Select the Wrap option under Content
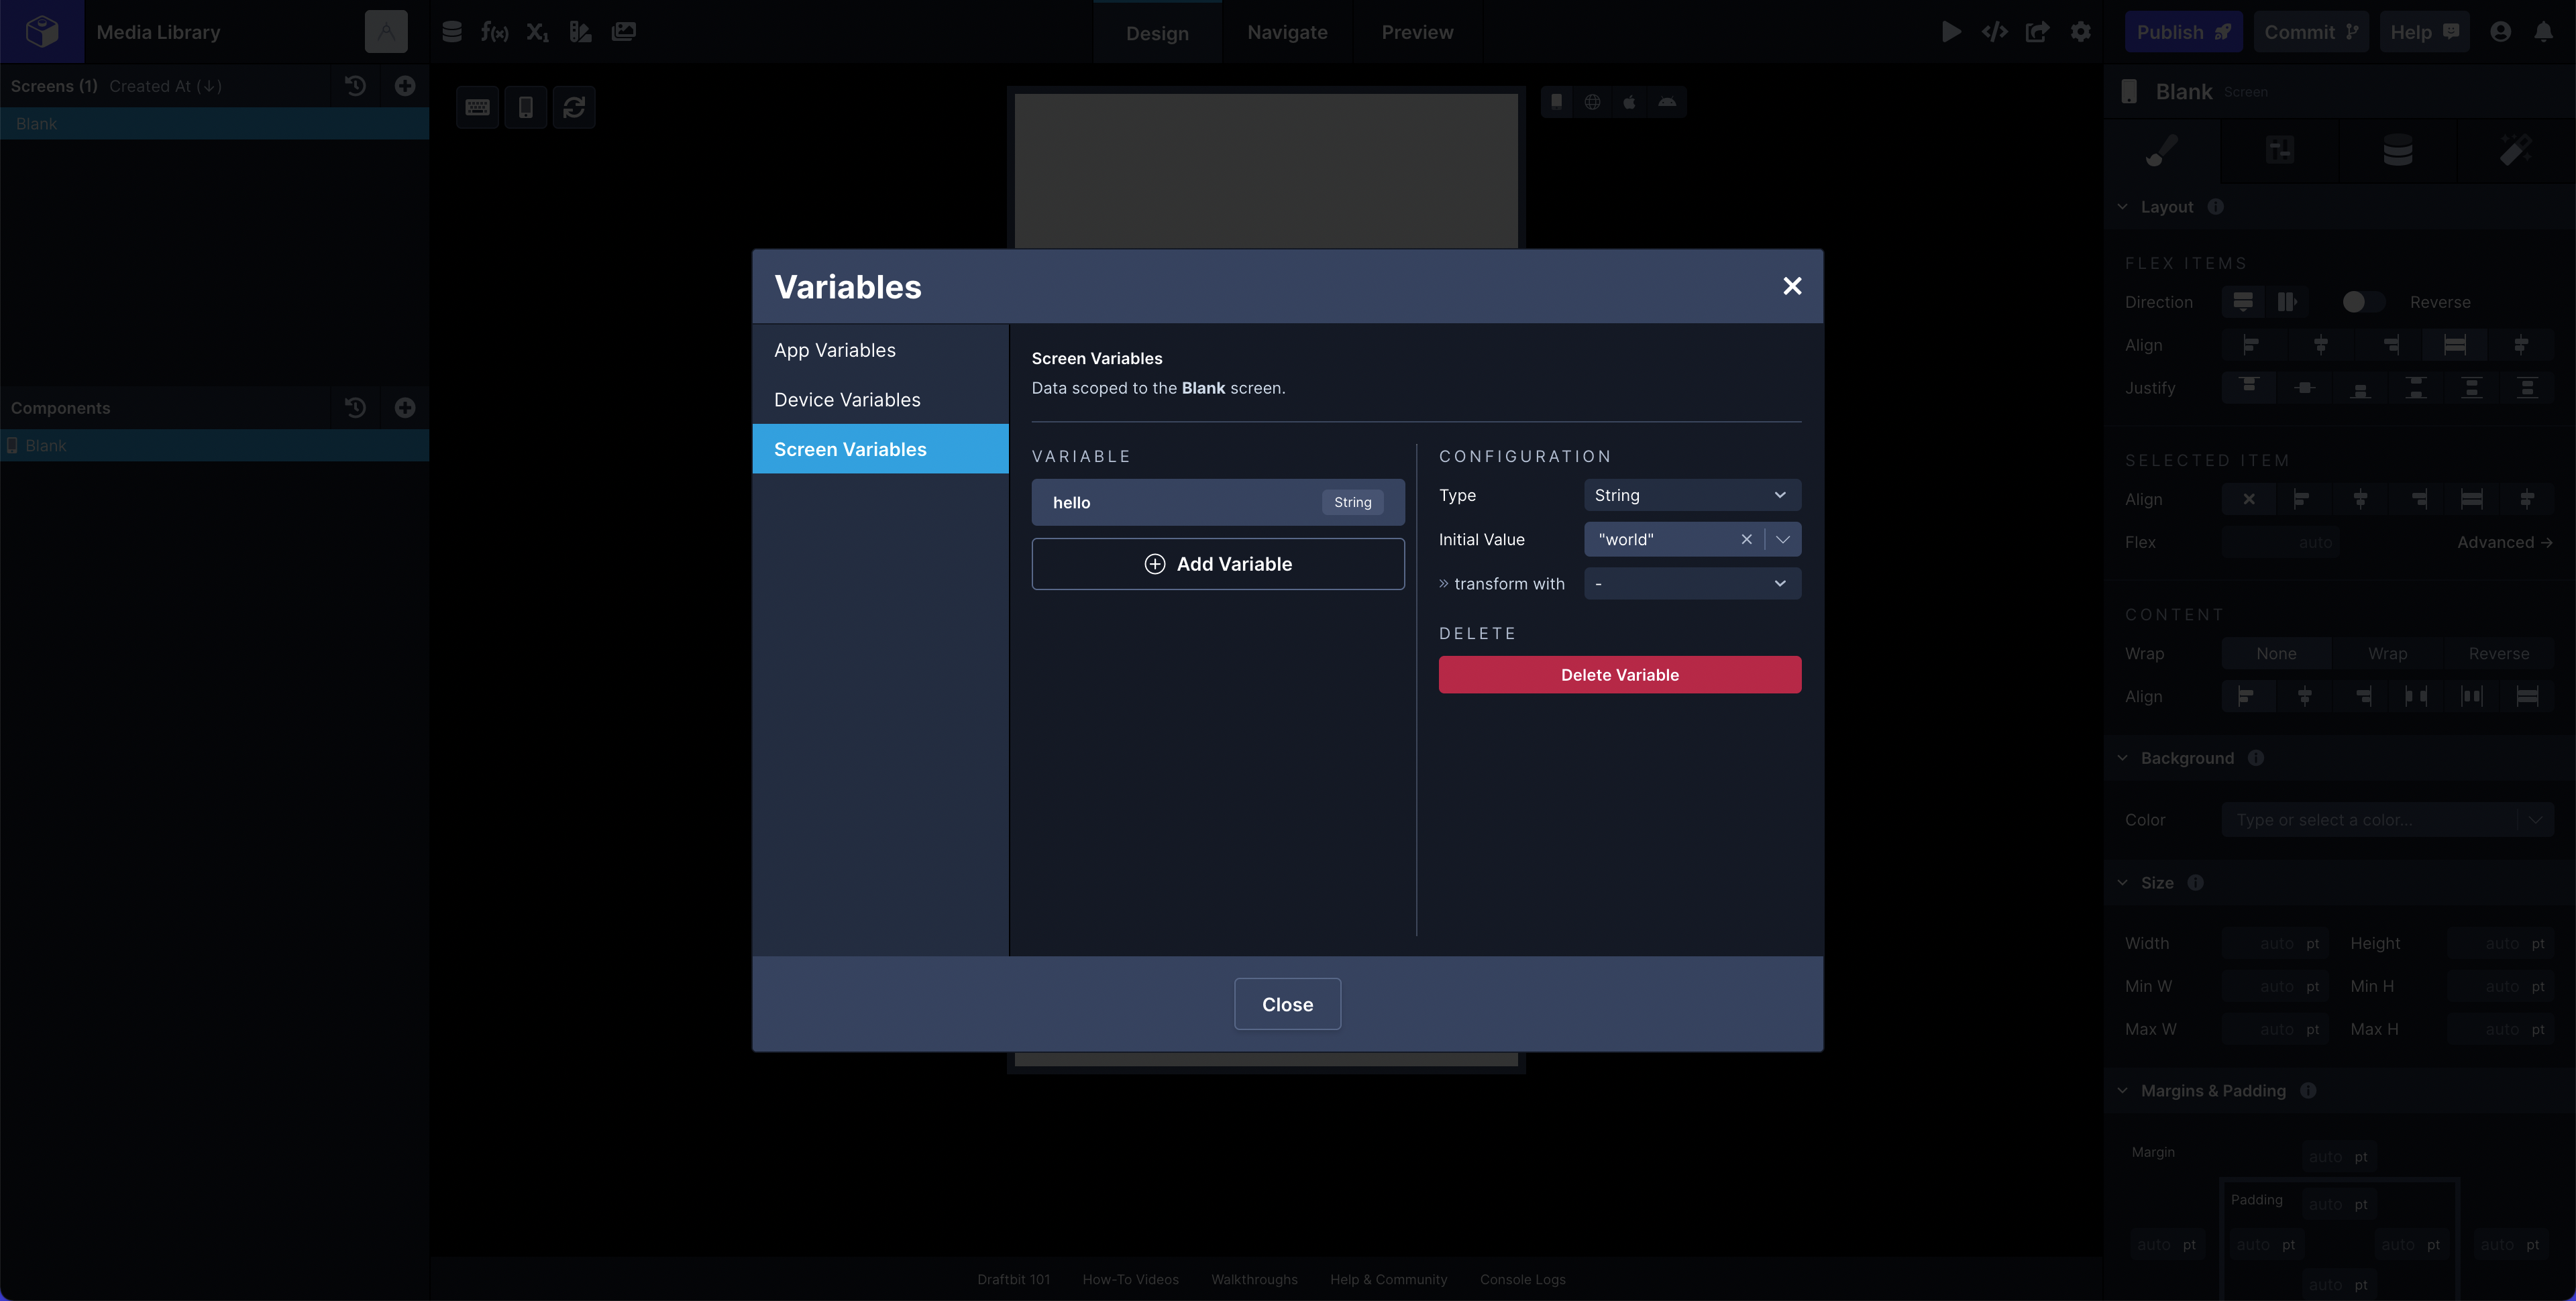The width and height of the screenshot is (2576, 1301). 2387,654
